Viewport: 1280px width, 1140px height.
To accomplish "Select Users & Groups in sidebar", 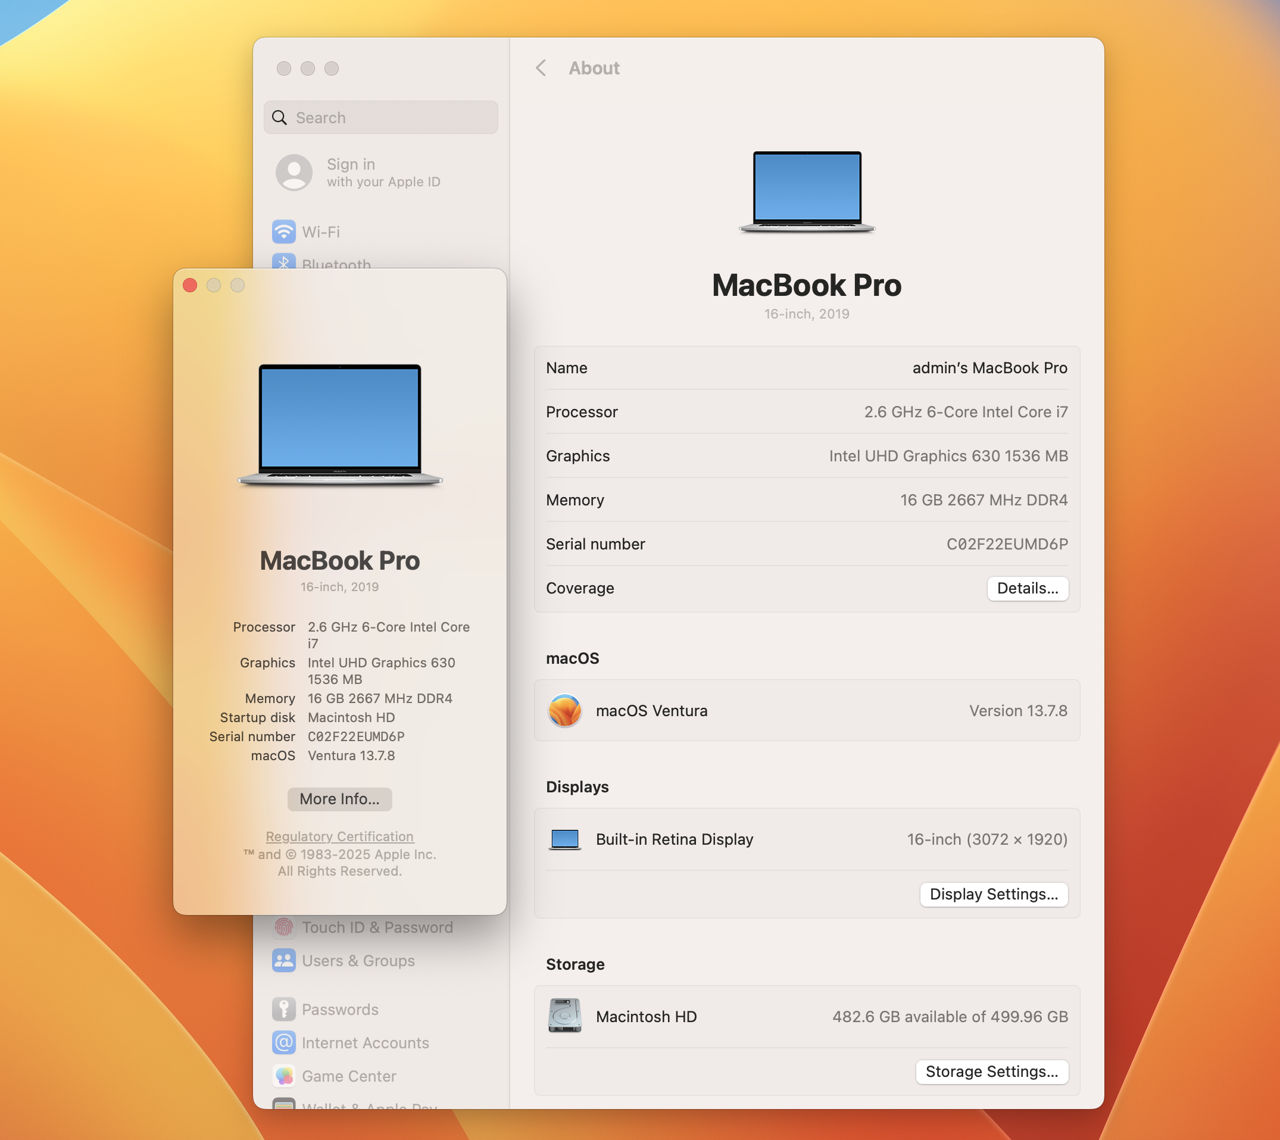I will click(357, 961).
